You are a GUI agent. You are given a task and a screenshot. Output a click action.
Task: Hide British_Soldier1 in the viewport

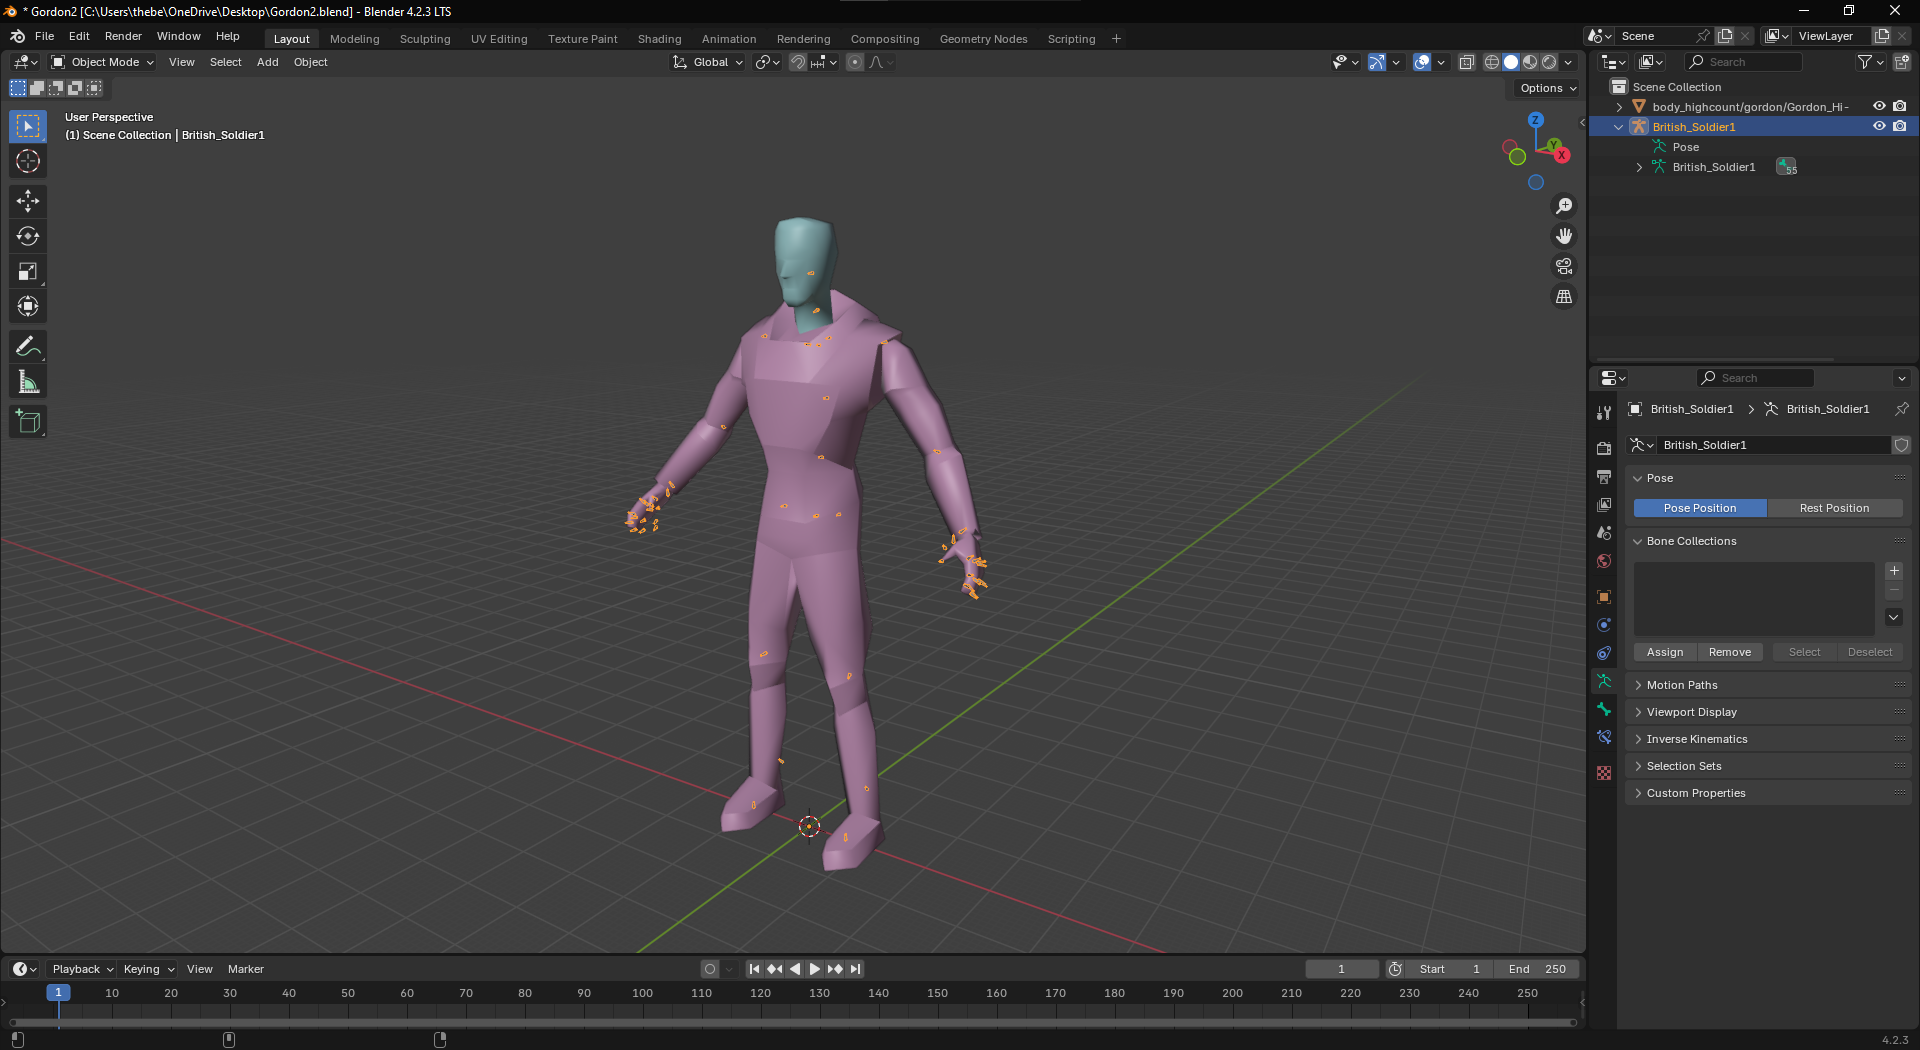(x=1879, y=127)
